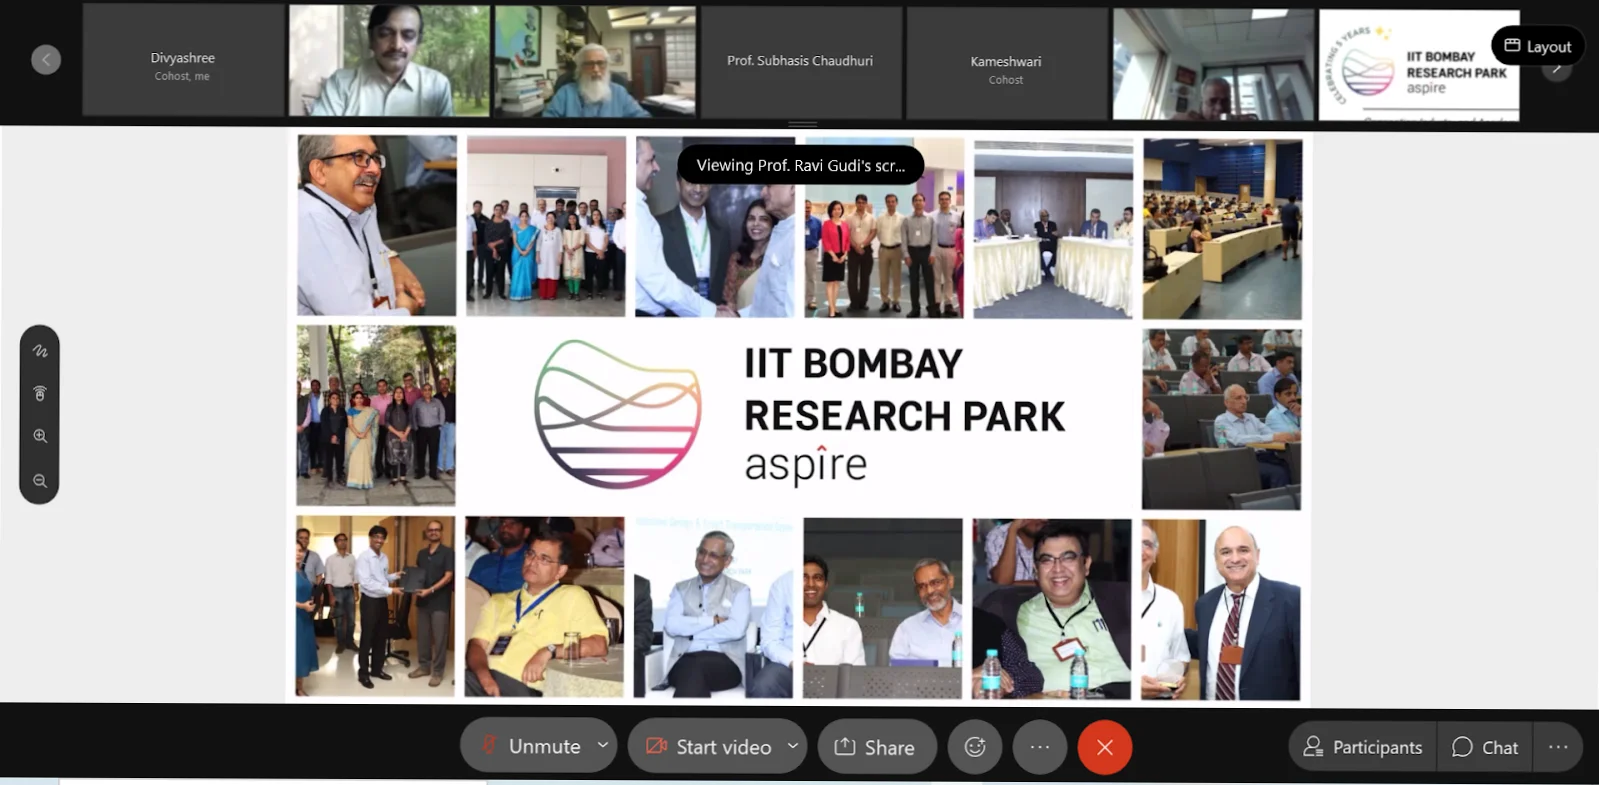Open the reactions emoji menu

pyautogui.click(x=975, y=747)
